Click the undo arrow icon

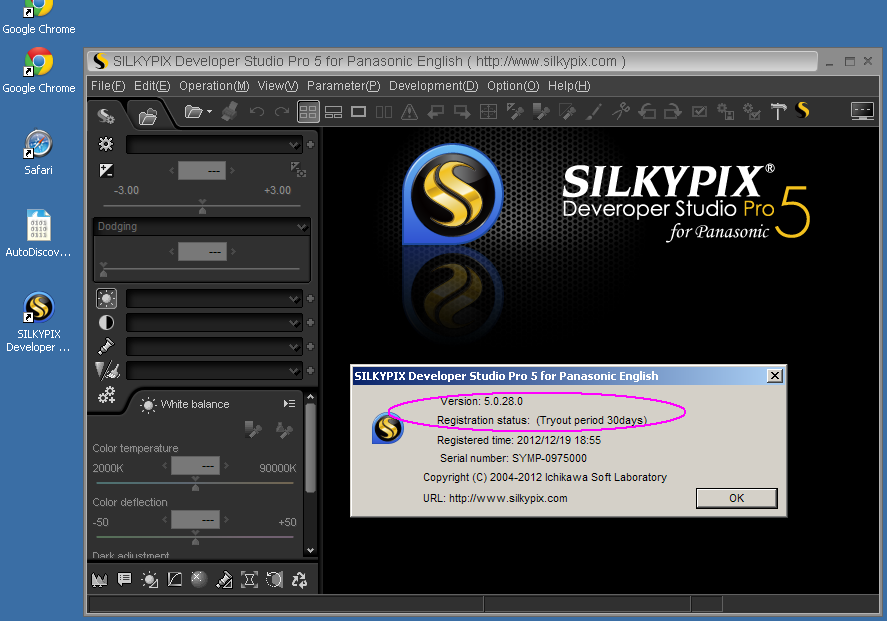[x=257, y=112]
